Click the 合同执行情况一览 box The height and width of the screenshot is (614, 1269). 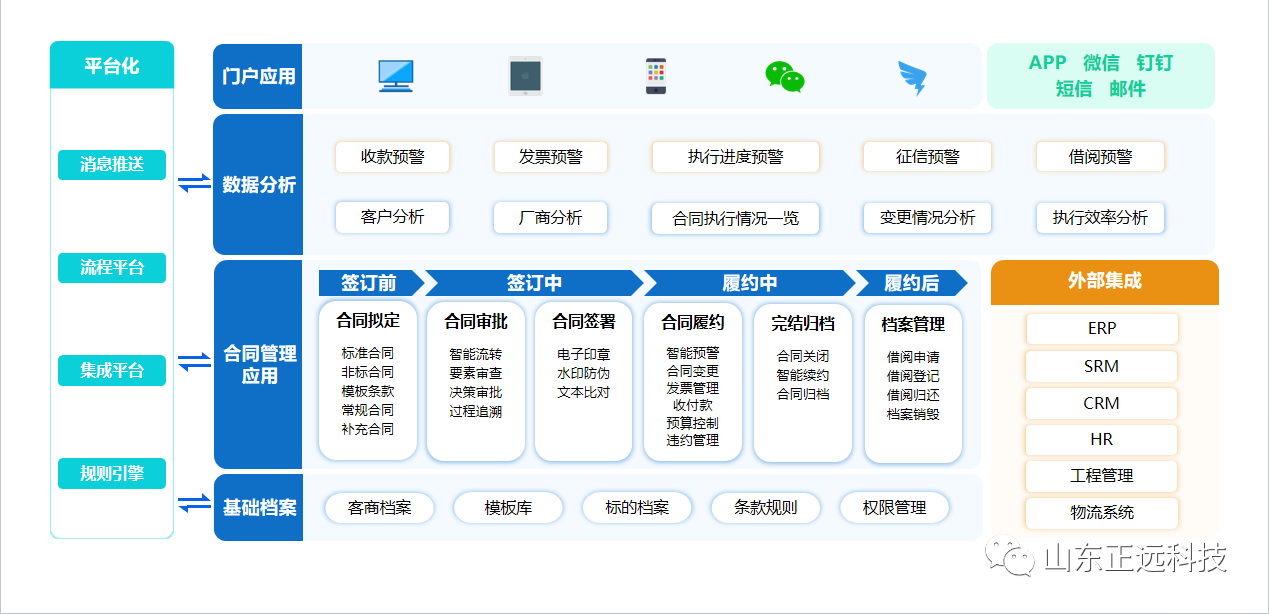(735, 218)
